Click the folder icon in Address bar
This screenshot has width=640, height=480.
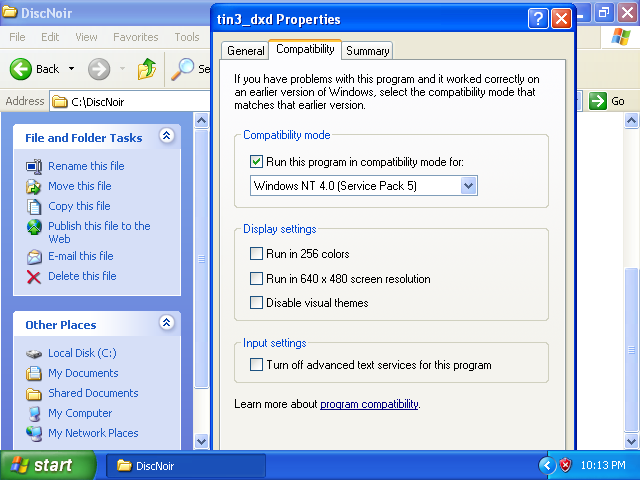click(x=60, y=101)
